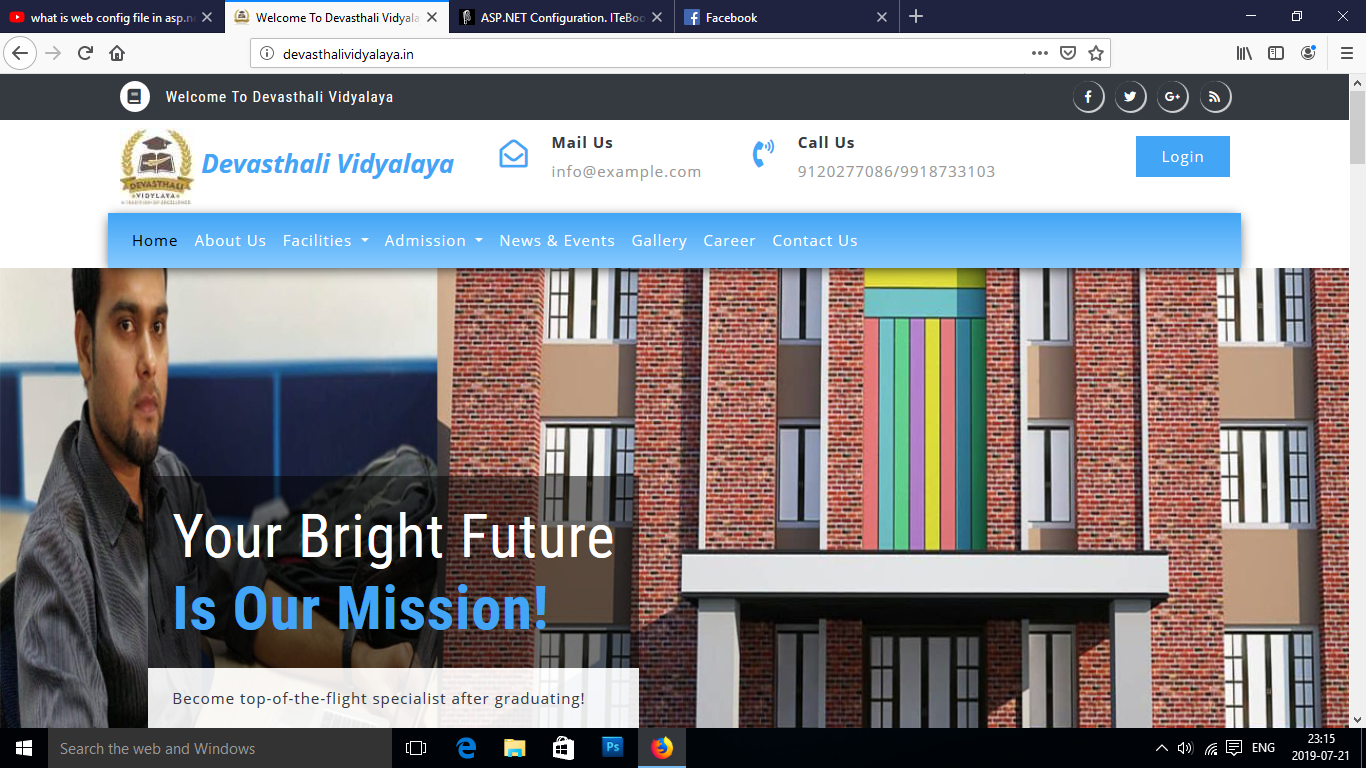
Task: Click the phone Call Us icon
Action: (763, 154)
